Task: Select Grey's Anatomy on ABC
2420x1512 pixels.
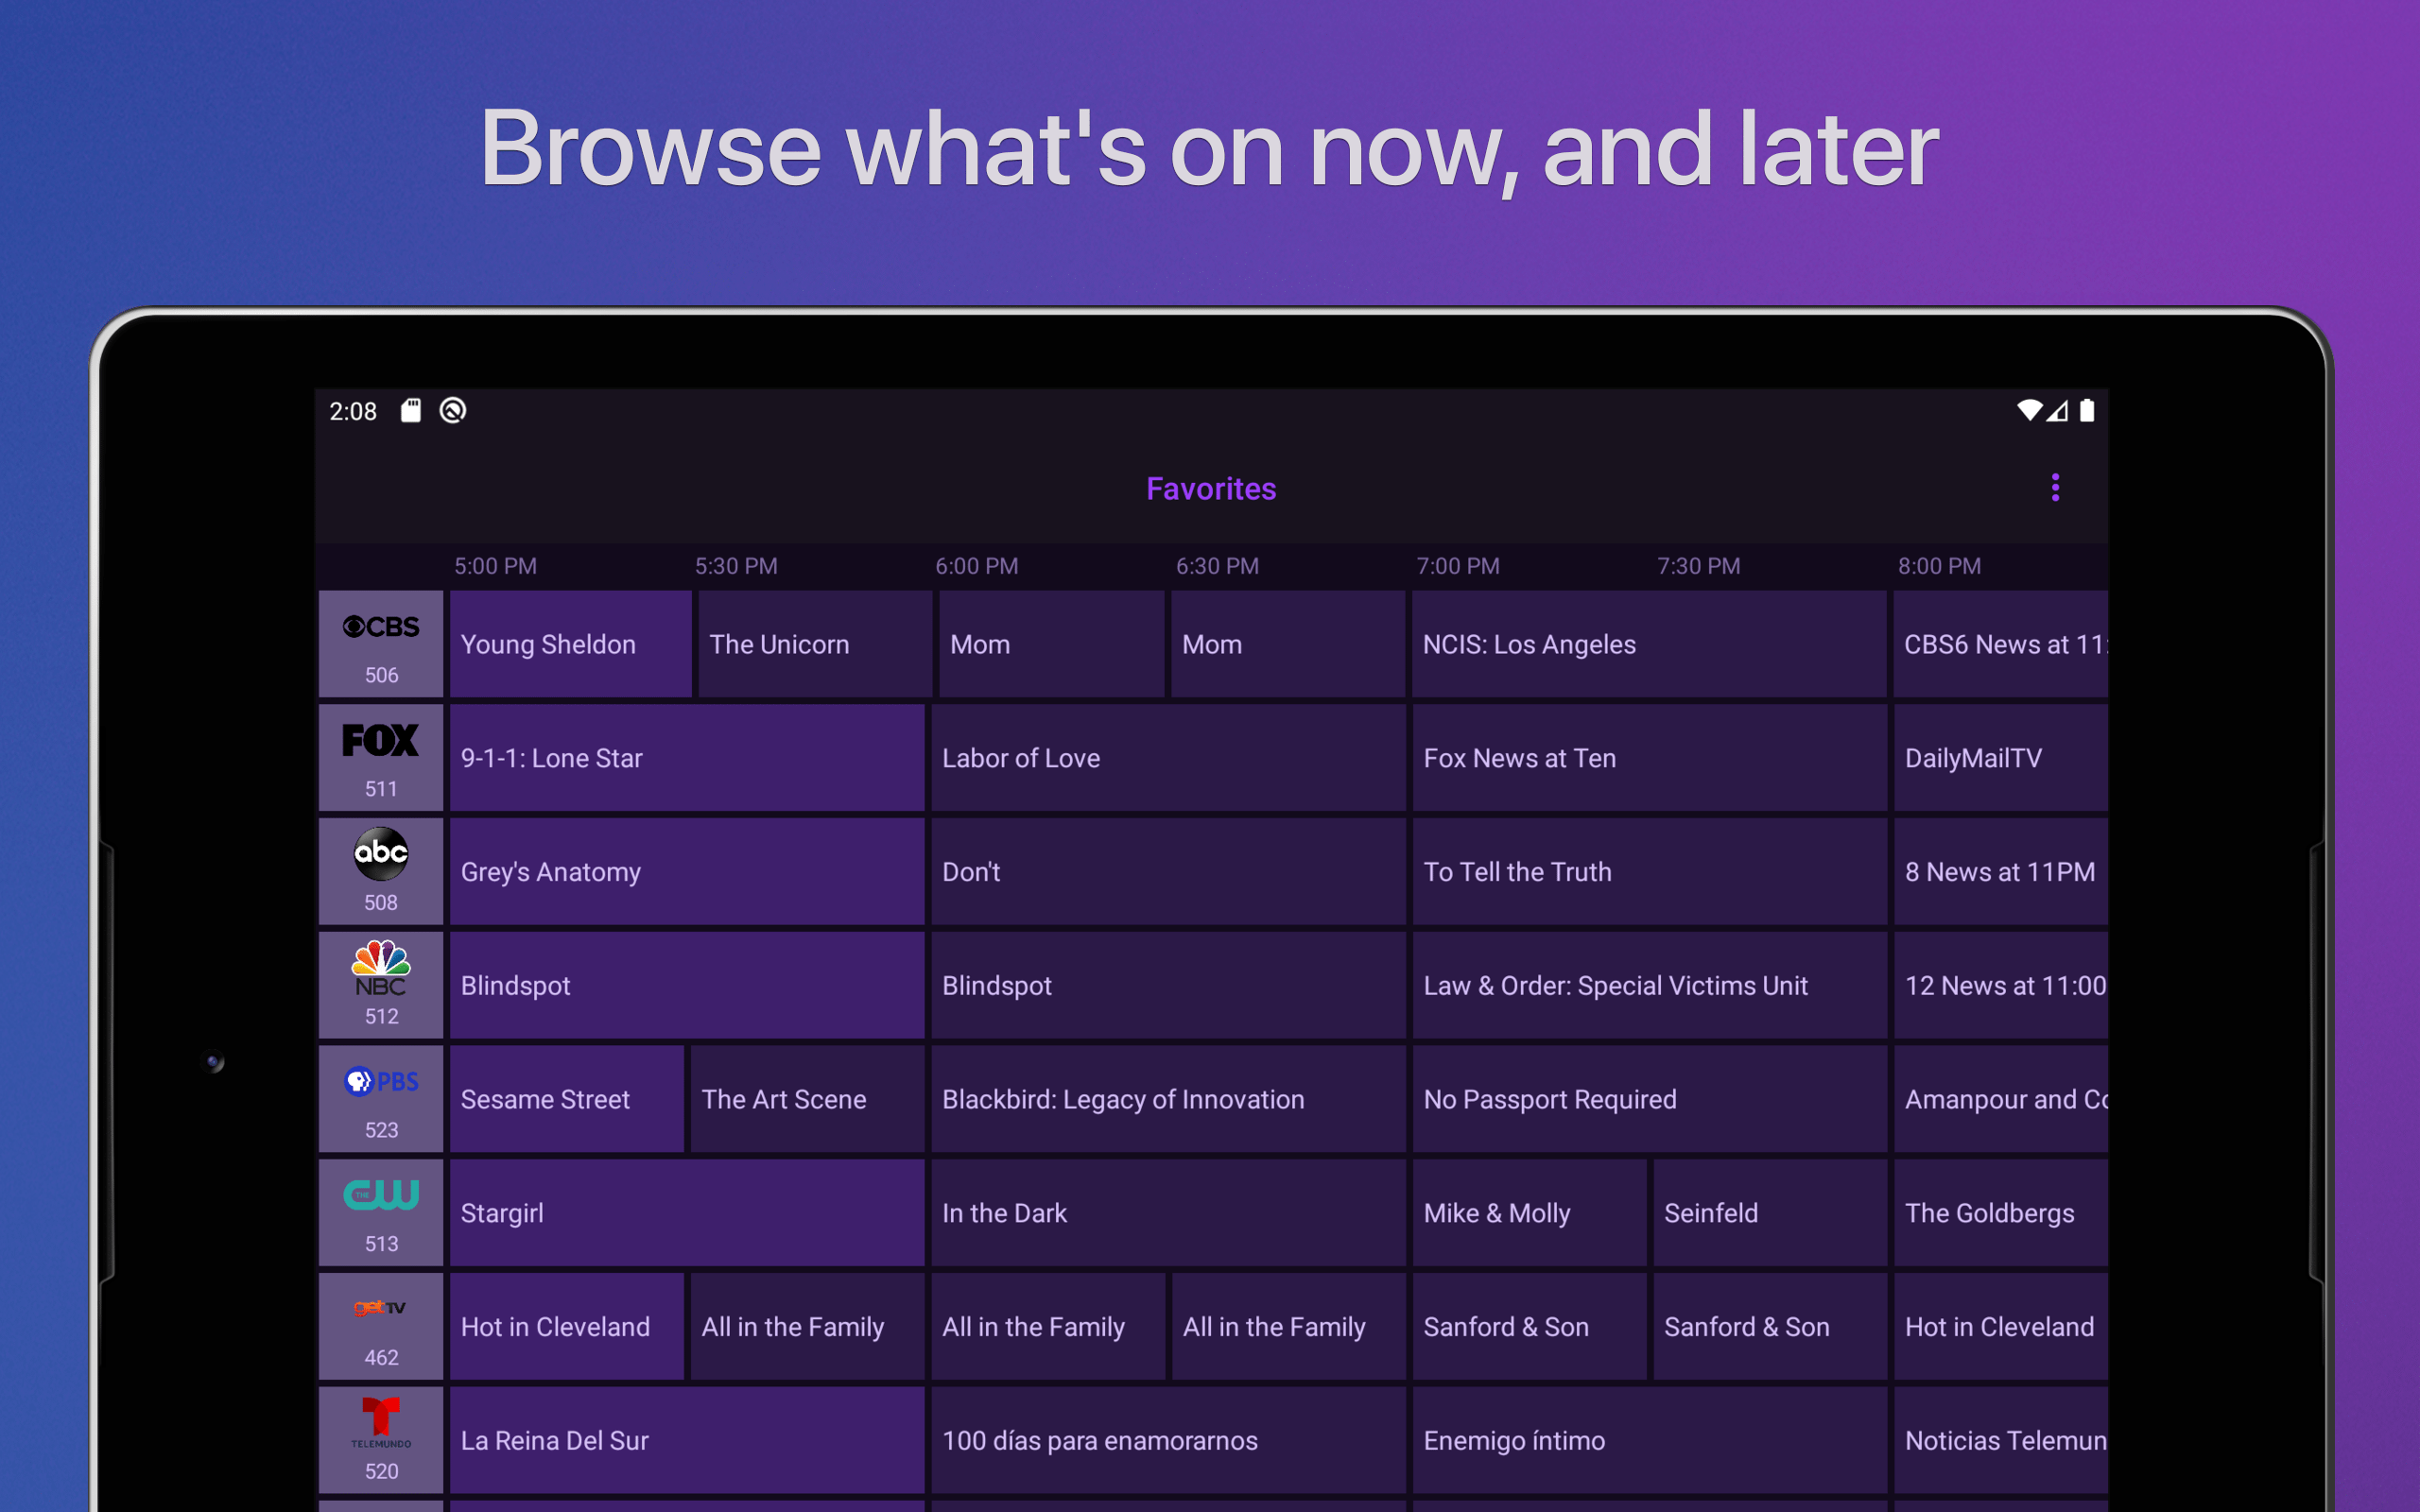Action: (x=687, y=870)
